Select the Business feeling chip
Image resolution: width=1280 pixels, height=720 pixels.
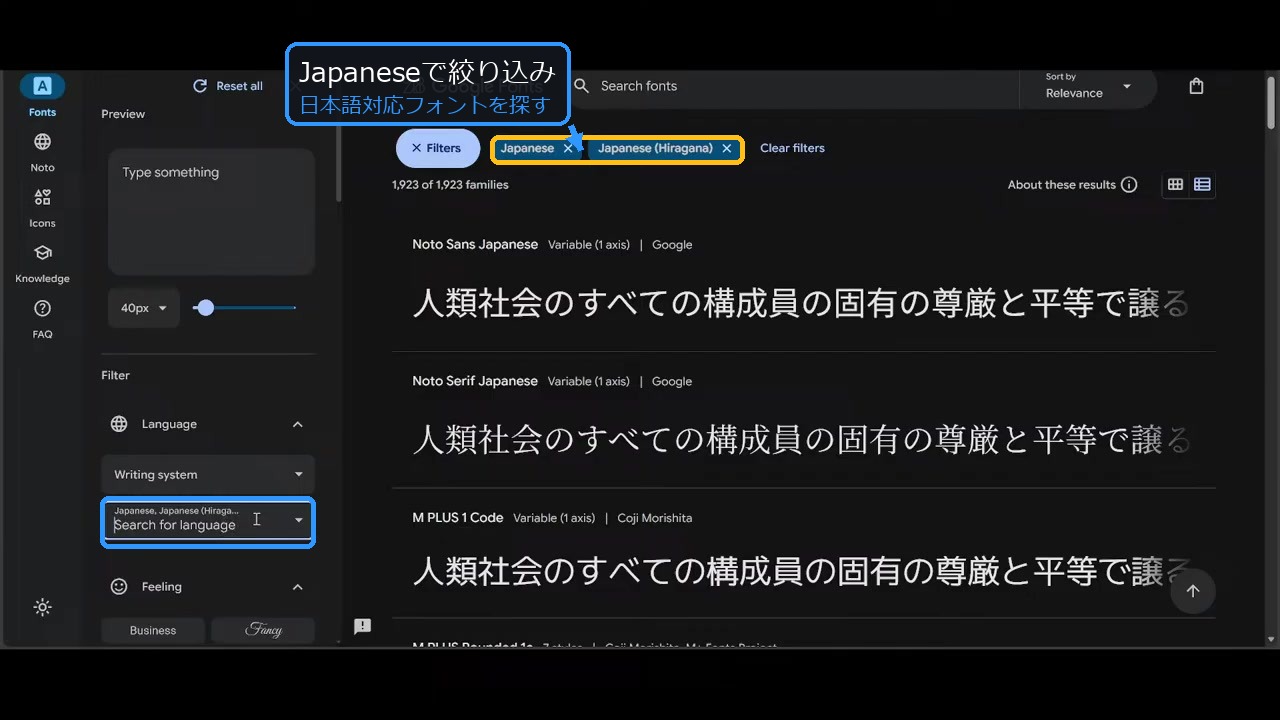tap(153, 630)
